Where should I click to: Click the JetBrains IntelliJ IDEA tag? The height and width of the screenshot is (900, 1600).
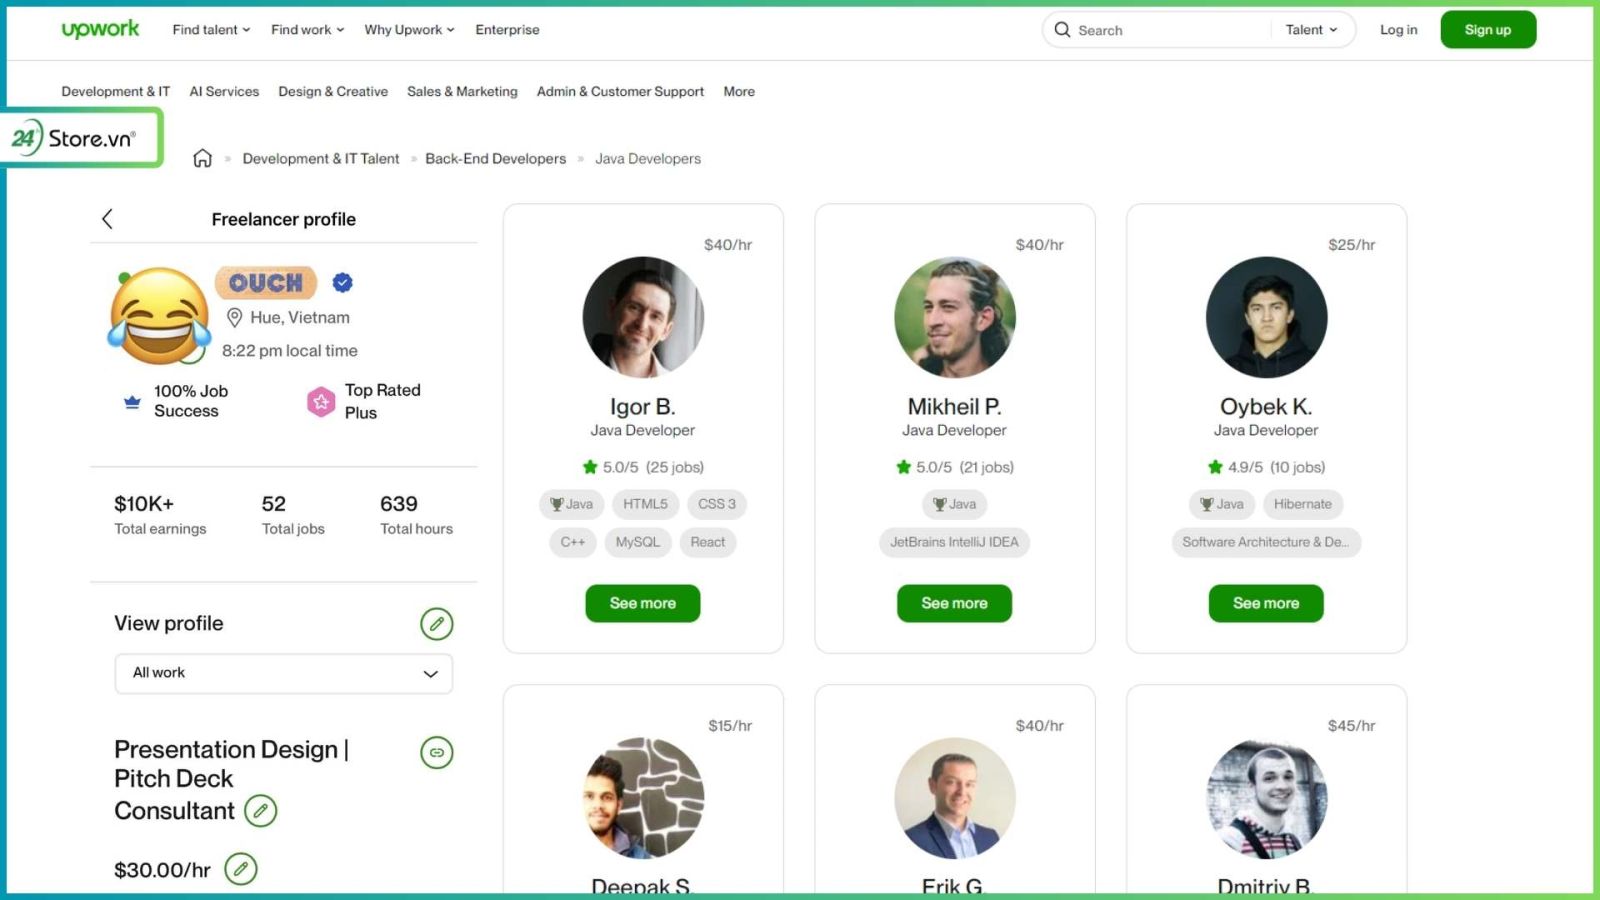[955, 542]
